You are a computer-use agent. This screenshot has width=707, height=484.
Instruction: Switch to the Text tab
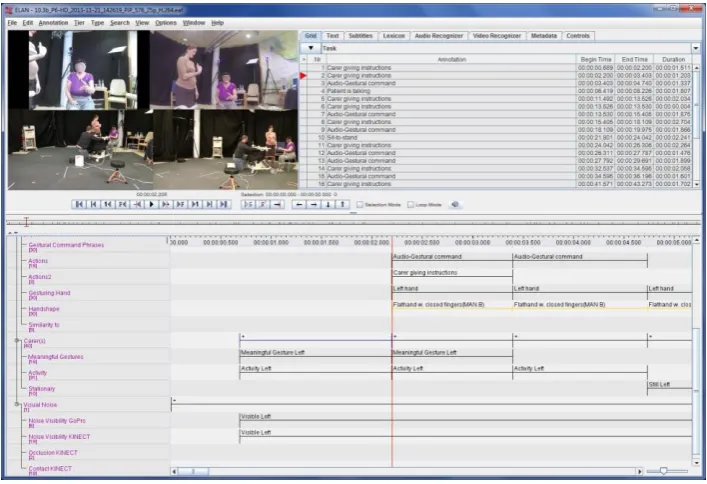[332, 36]
